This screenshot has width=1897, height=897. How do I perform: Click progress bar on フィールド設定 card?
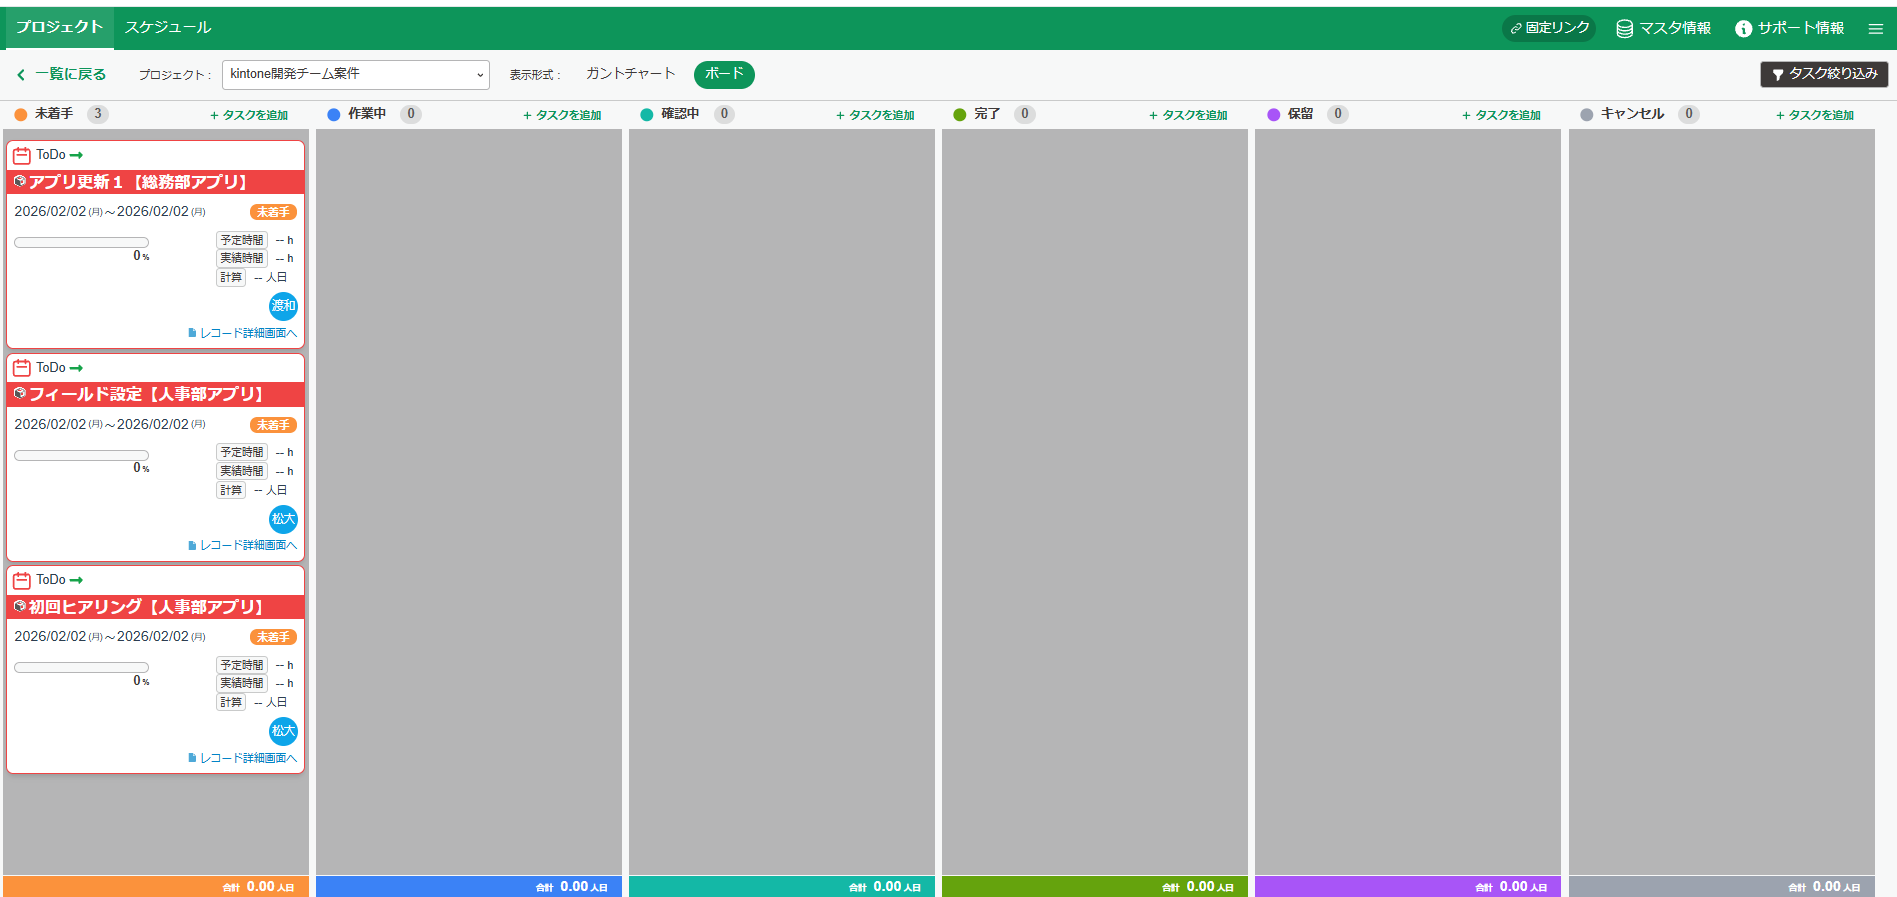pos(81,455)
